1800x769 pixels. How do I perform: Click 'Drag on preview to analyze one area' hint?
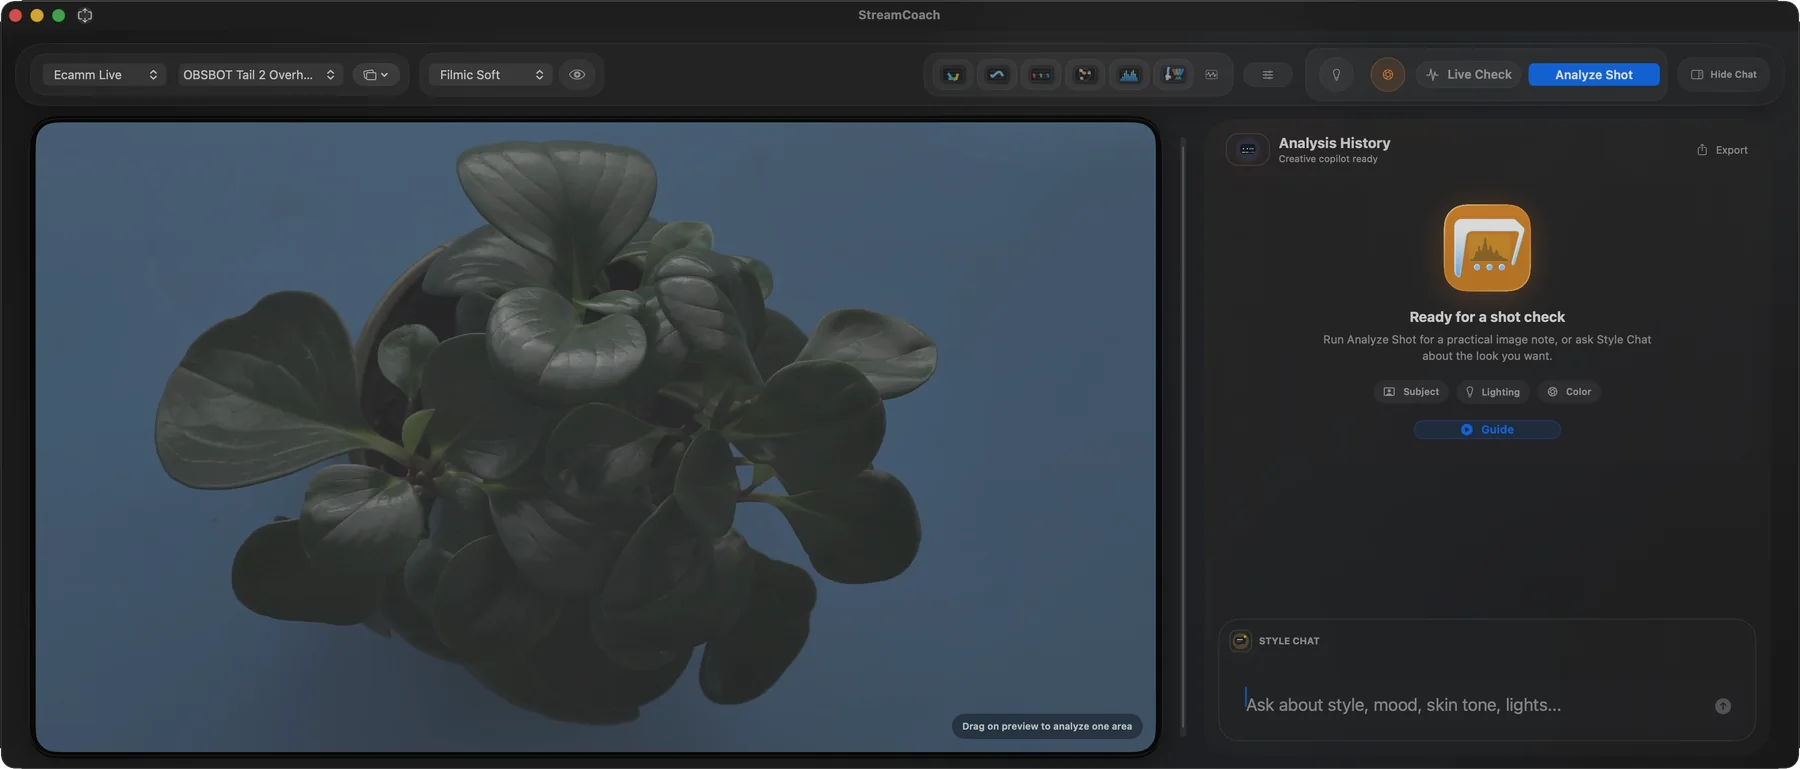[1047, 727]
